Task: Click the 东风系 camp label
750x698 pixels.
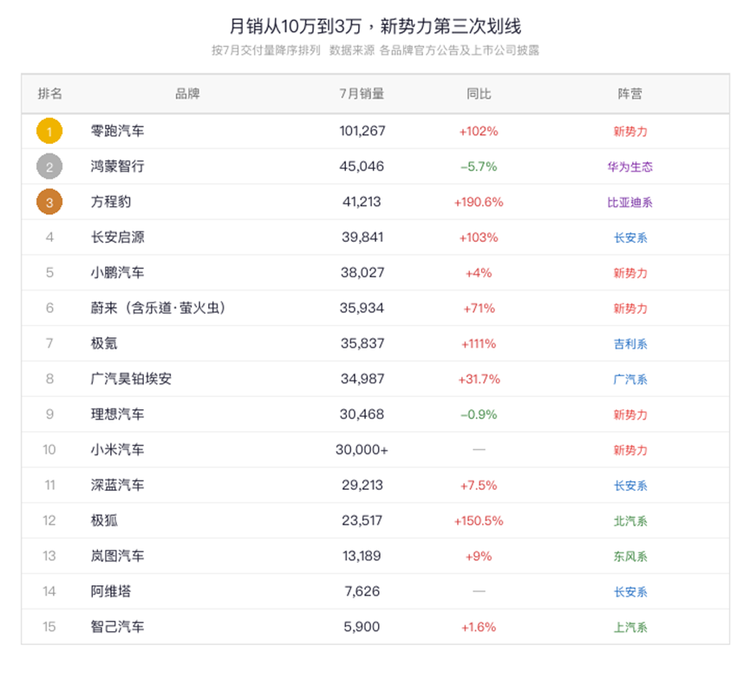Action: click(x=630, y=556)
